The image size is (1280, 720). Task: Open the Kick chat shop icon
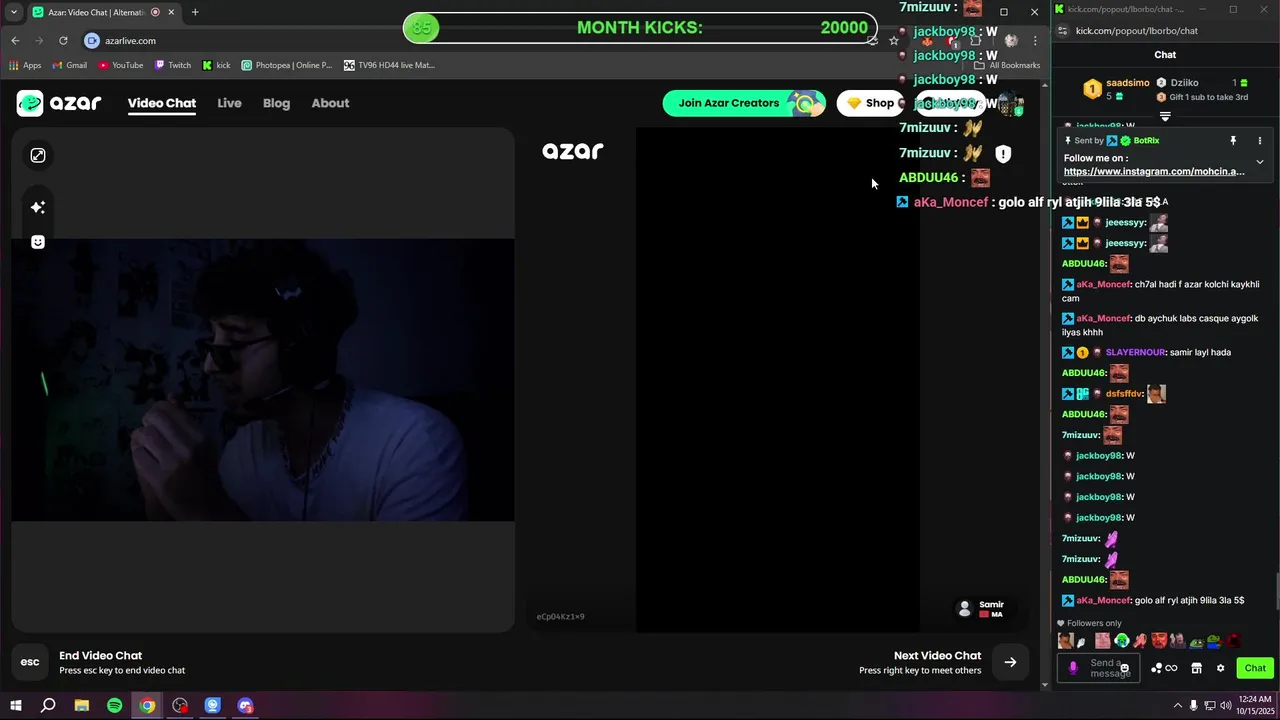tap(1196, 668)
